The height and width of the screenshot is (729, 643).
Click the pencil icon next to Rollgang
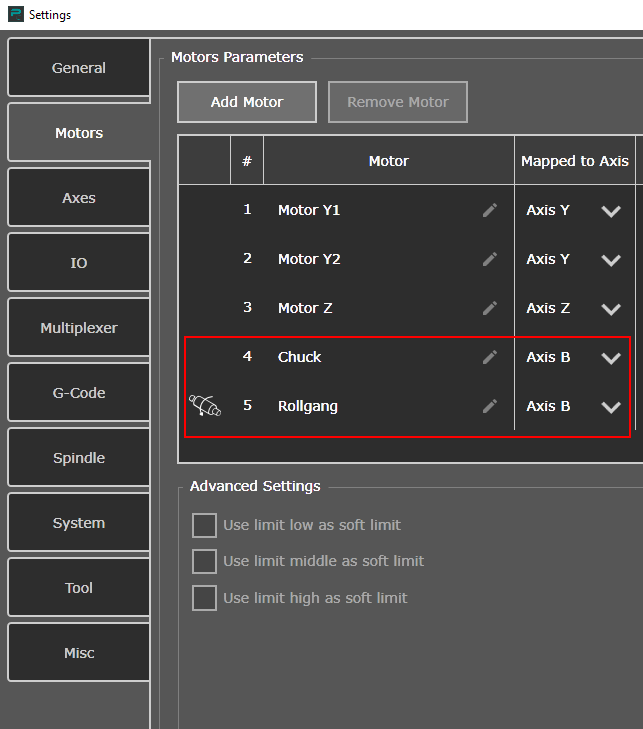(489, 406)
